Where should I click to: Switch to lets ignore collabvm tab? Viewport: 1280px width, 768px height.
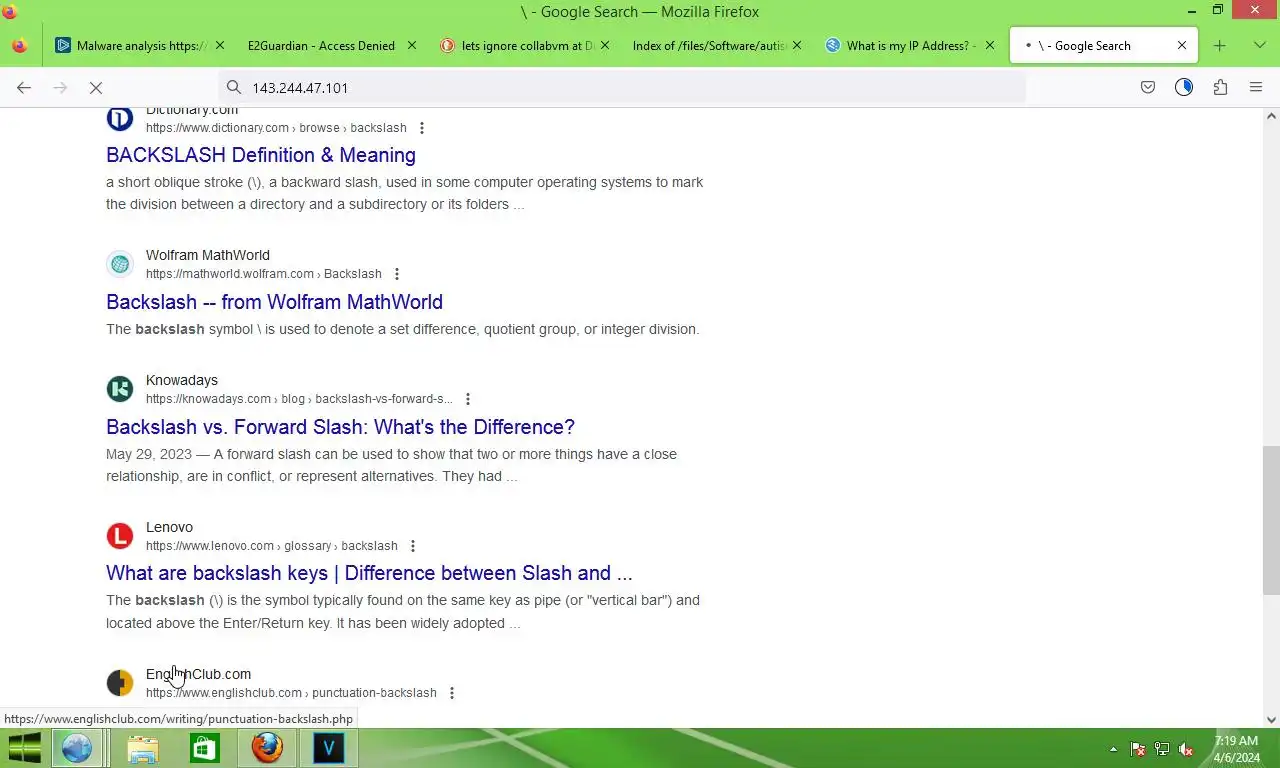526,46
